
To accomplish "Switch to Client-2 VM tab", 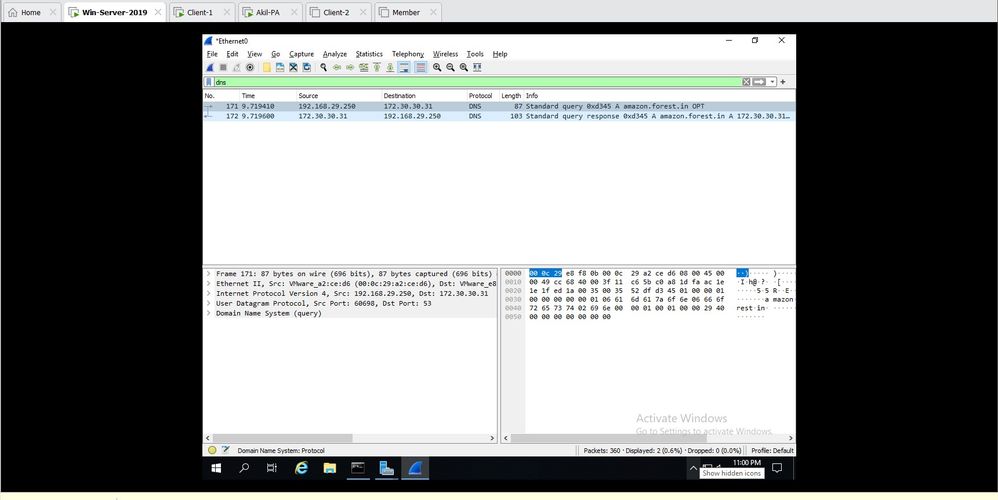I will [x=338, y=12].
